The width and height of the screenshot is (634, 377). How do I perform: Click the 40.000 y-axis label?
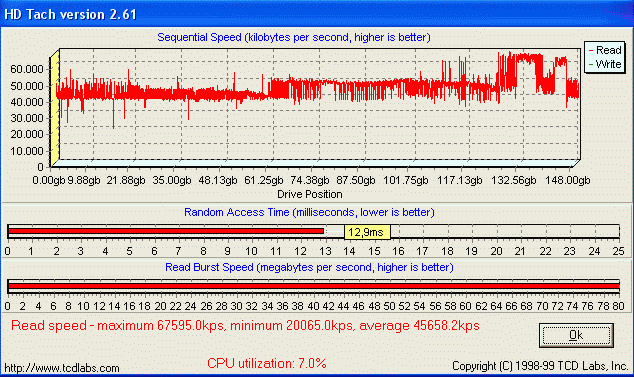(x=27, y=102)
